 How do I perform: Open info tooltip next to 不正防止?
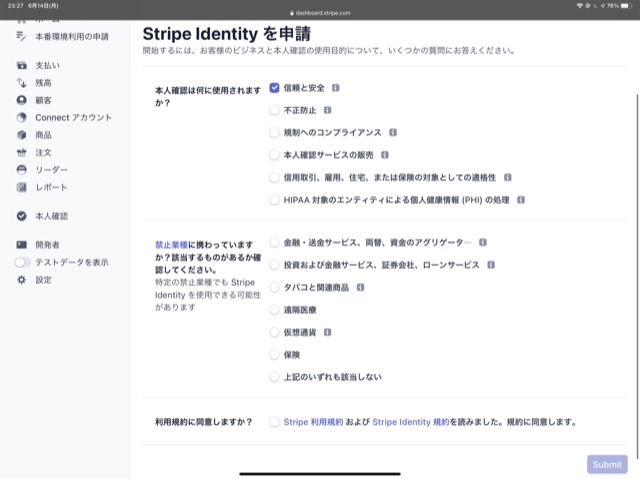327,110
